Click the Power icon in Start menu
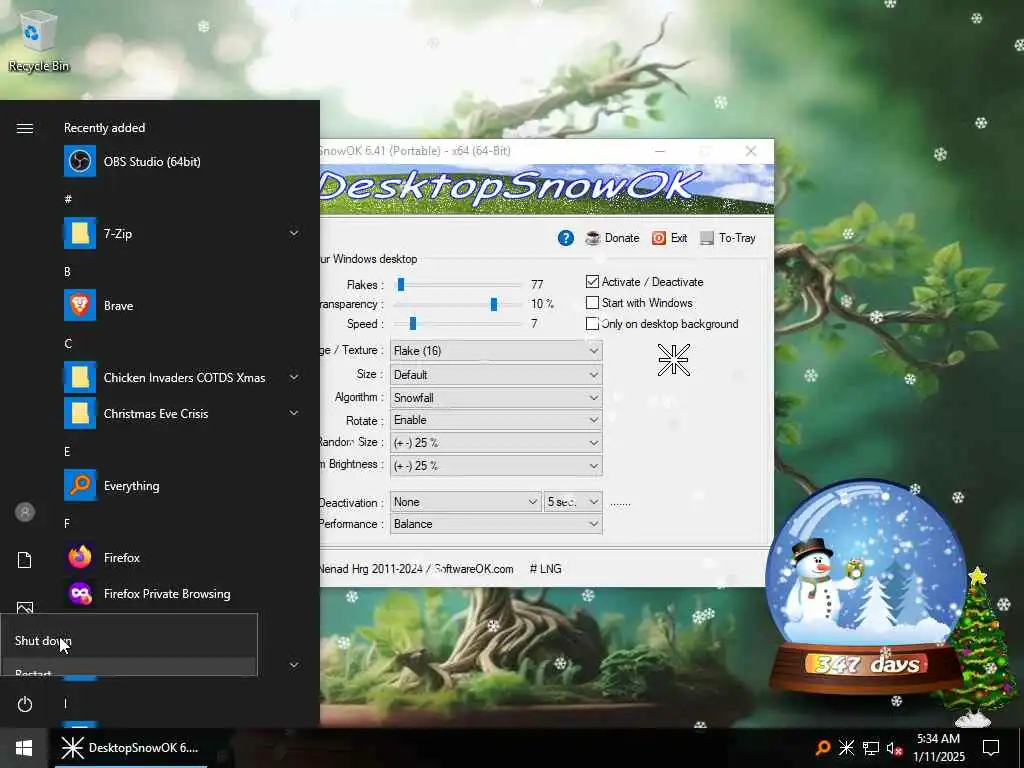 (25, 704)
